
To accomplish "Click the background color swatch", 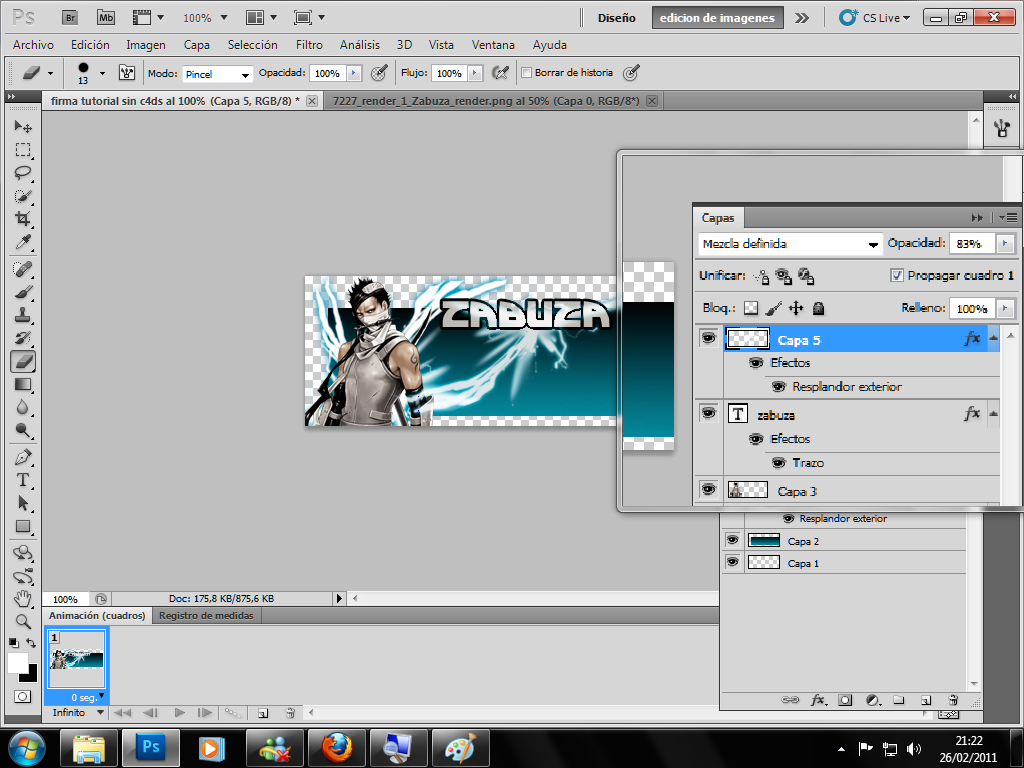I will [x=31, y=676].
